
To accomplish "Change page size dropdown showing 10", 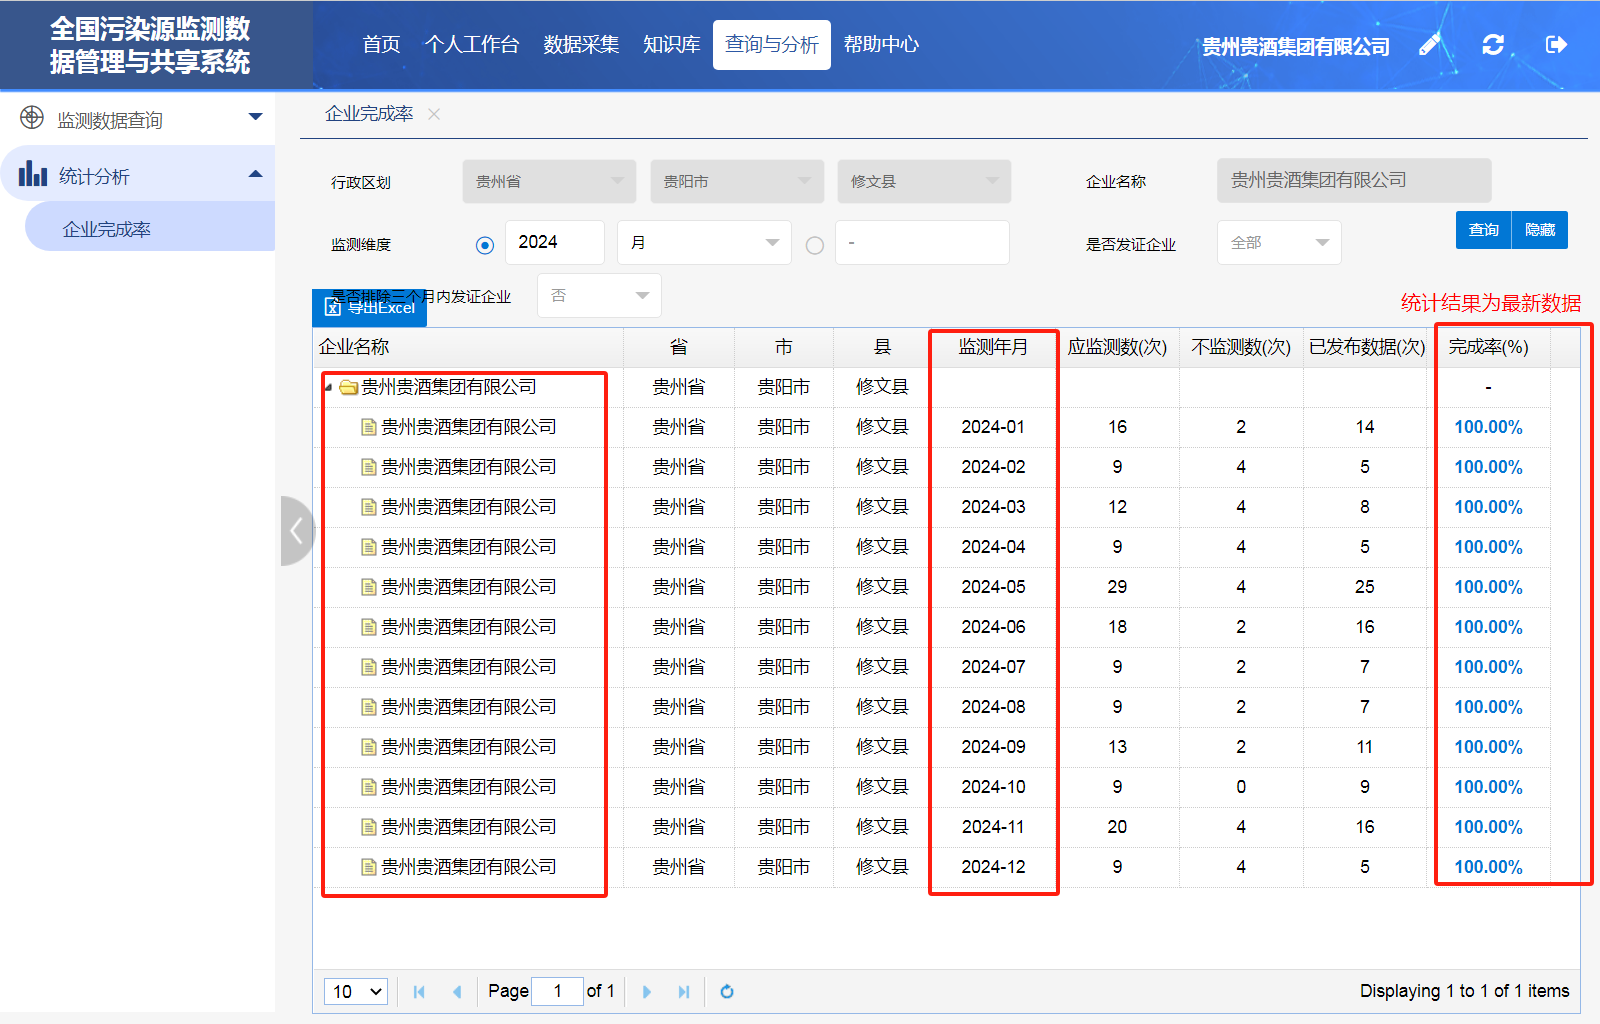I will (356, 992).
